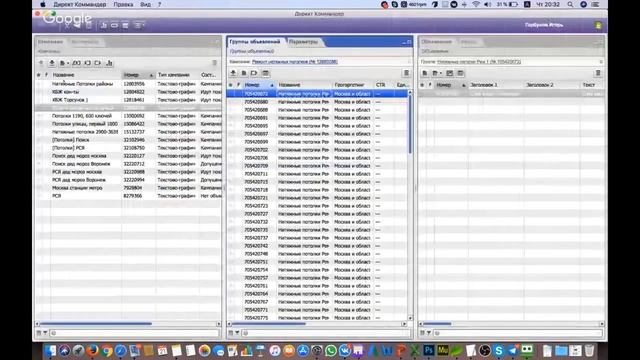Open the Вид menu
The width and height of the screenshot is (640, 360).
(145, 4)
